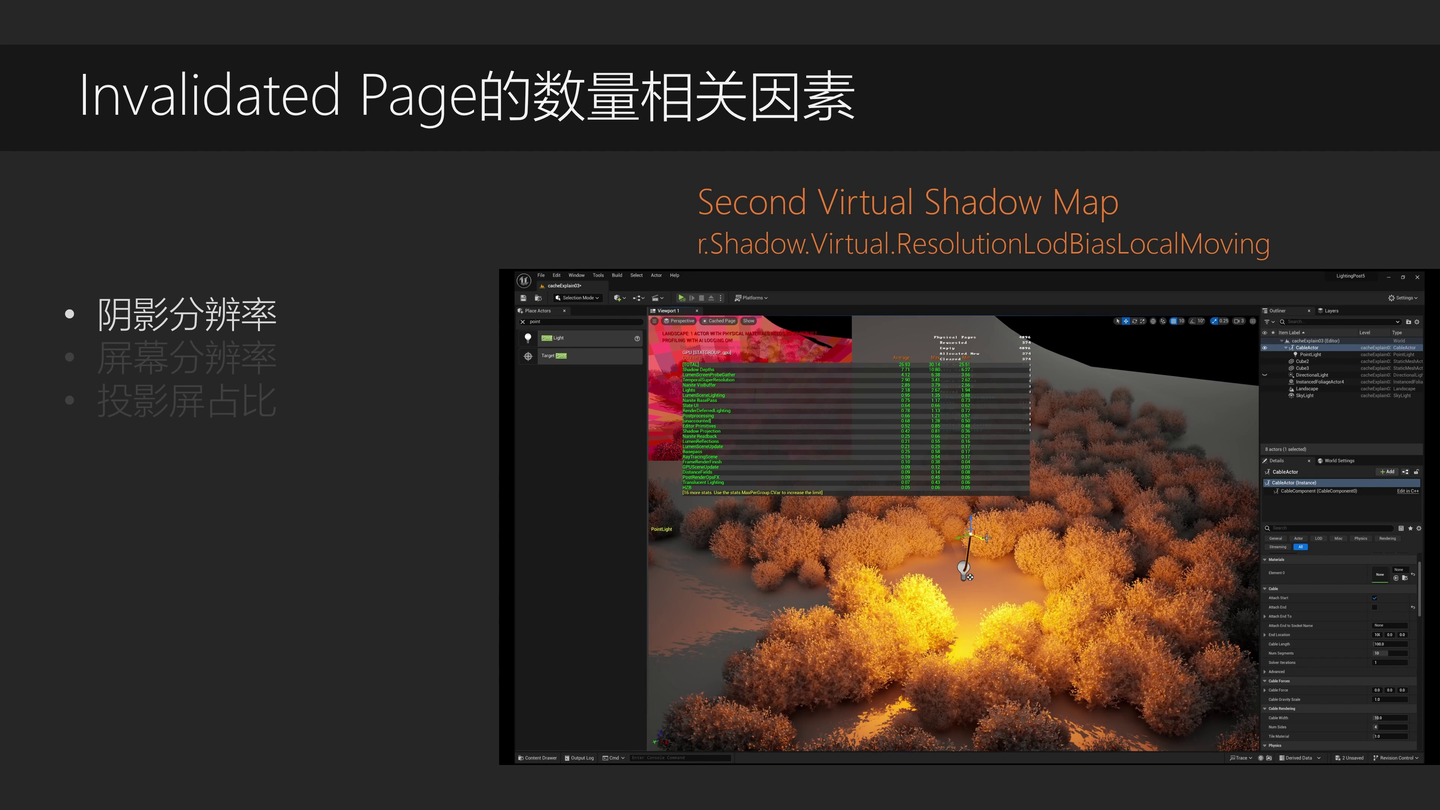Click the viewport Show button

[748, 321]
